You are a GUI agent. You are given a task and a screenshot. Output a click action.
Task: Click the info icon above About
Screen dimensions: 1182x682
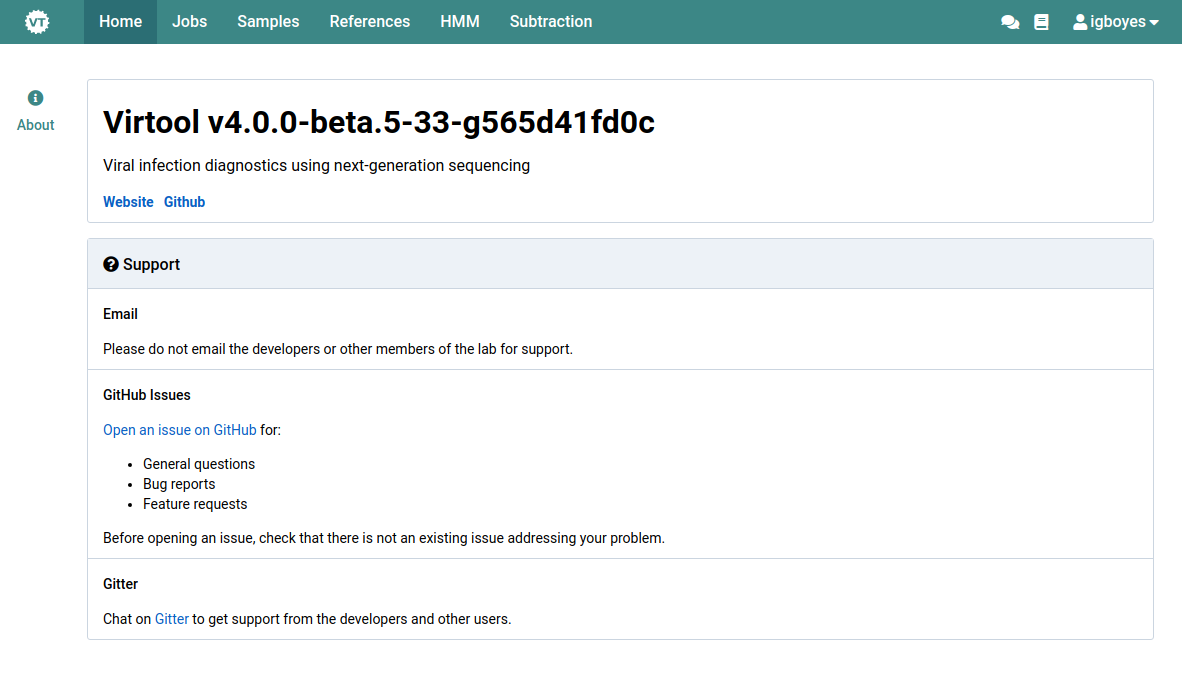coord(35,97)
